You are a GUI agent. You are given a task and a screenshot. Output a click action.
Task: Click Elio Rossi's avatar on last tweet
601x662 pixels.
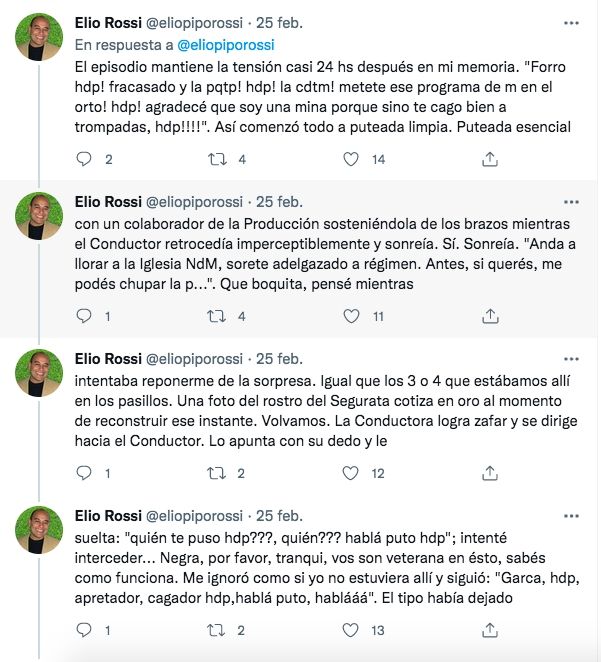pos(39,530)
